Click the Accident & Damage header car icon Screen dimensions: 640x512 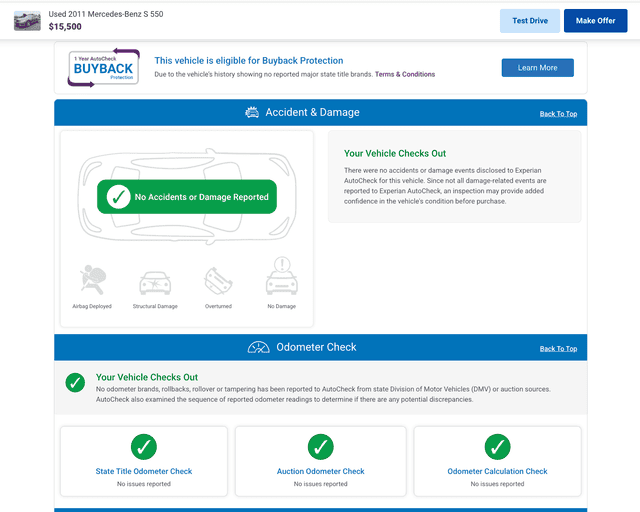[x=252, y=113]
